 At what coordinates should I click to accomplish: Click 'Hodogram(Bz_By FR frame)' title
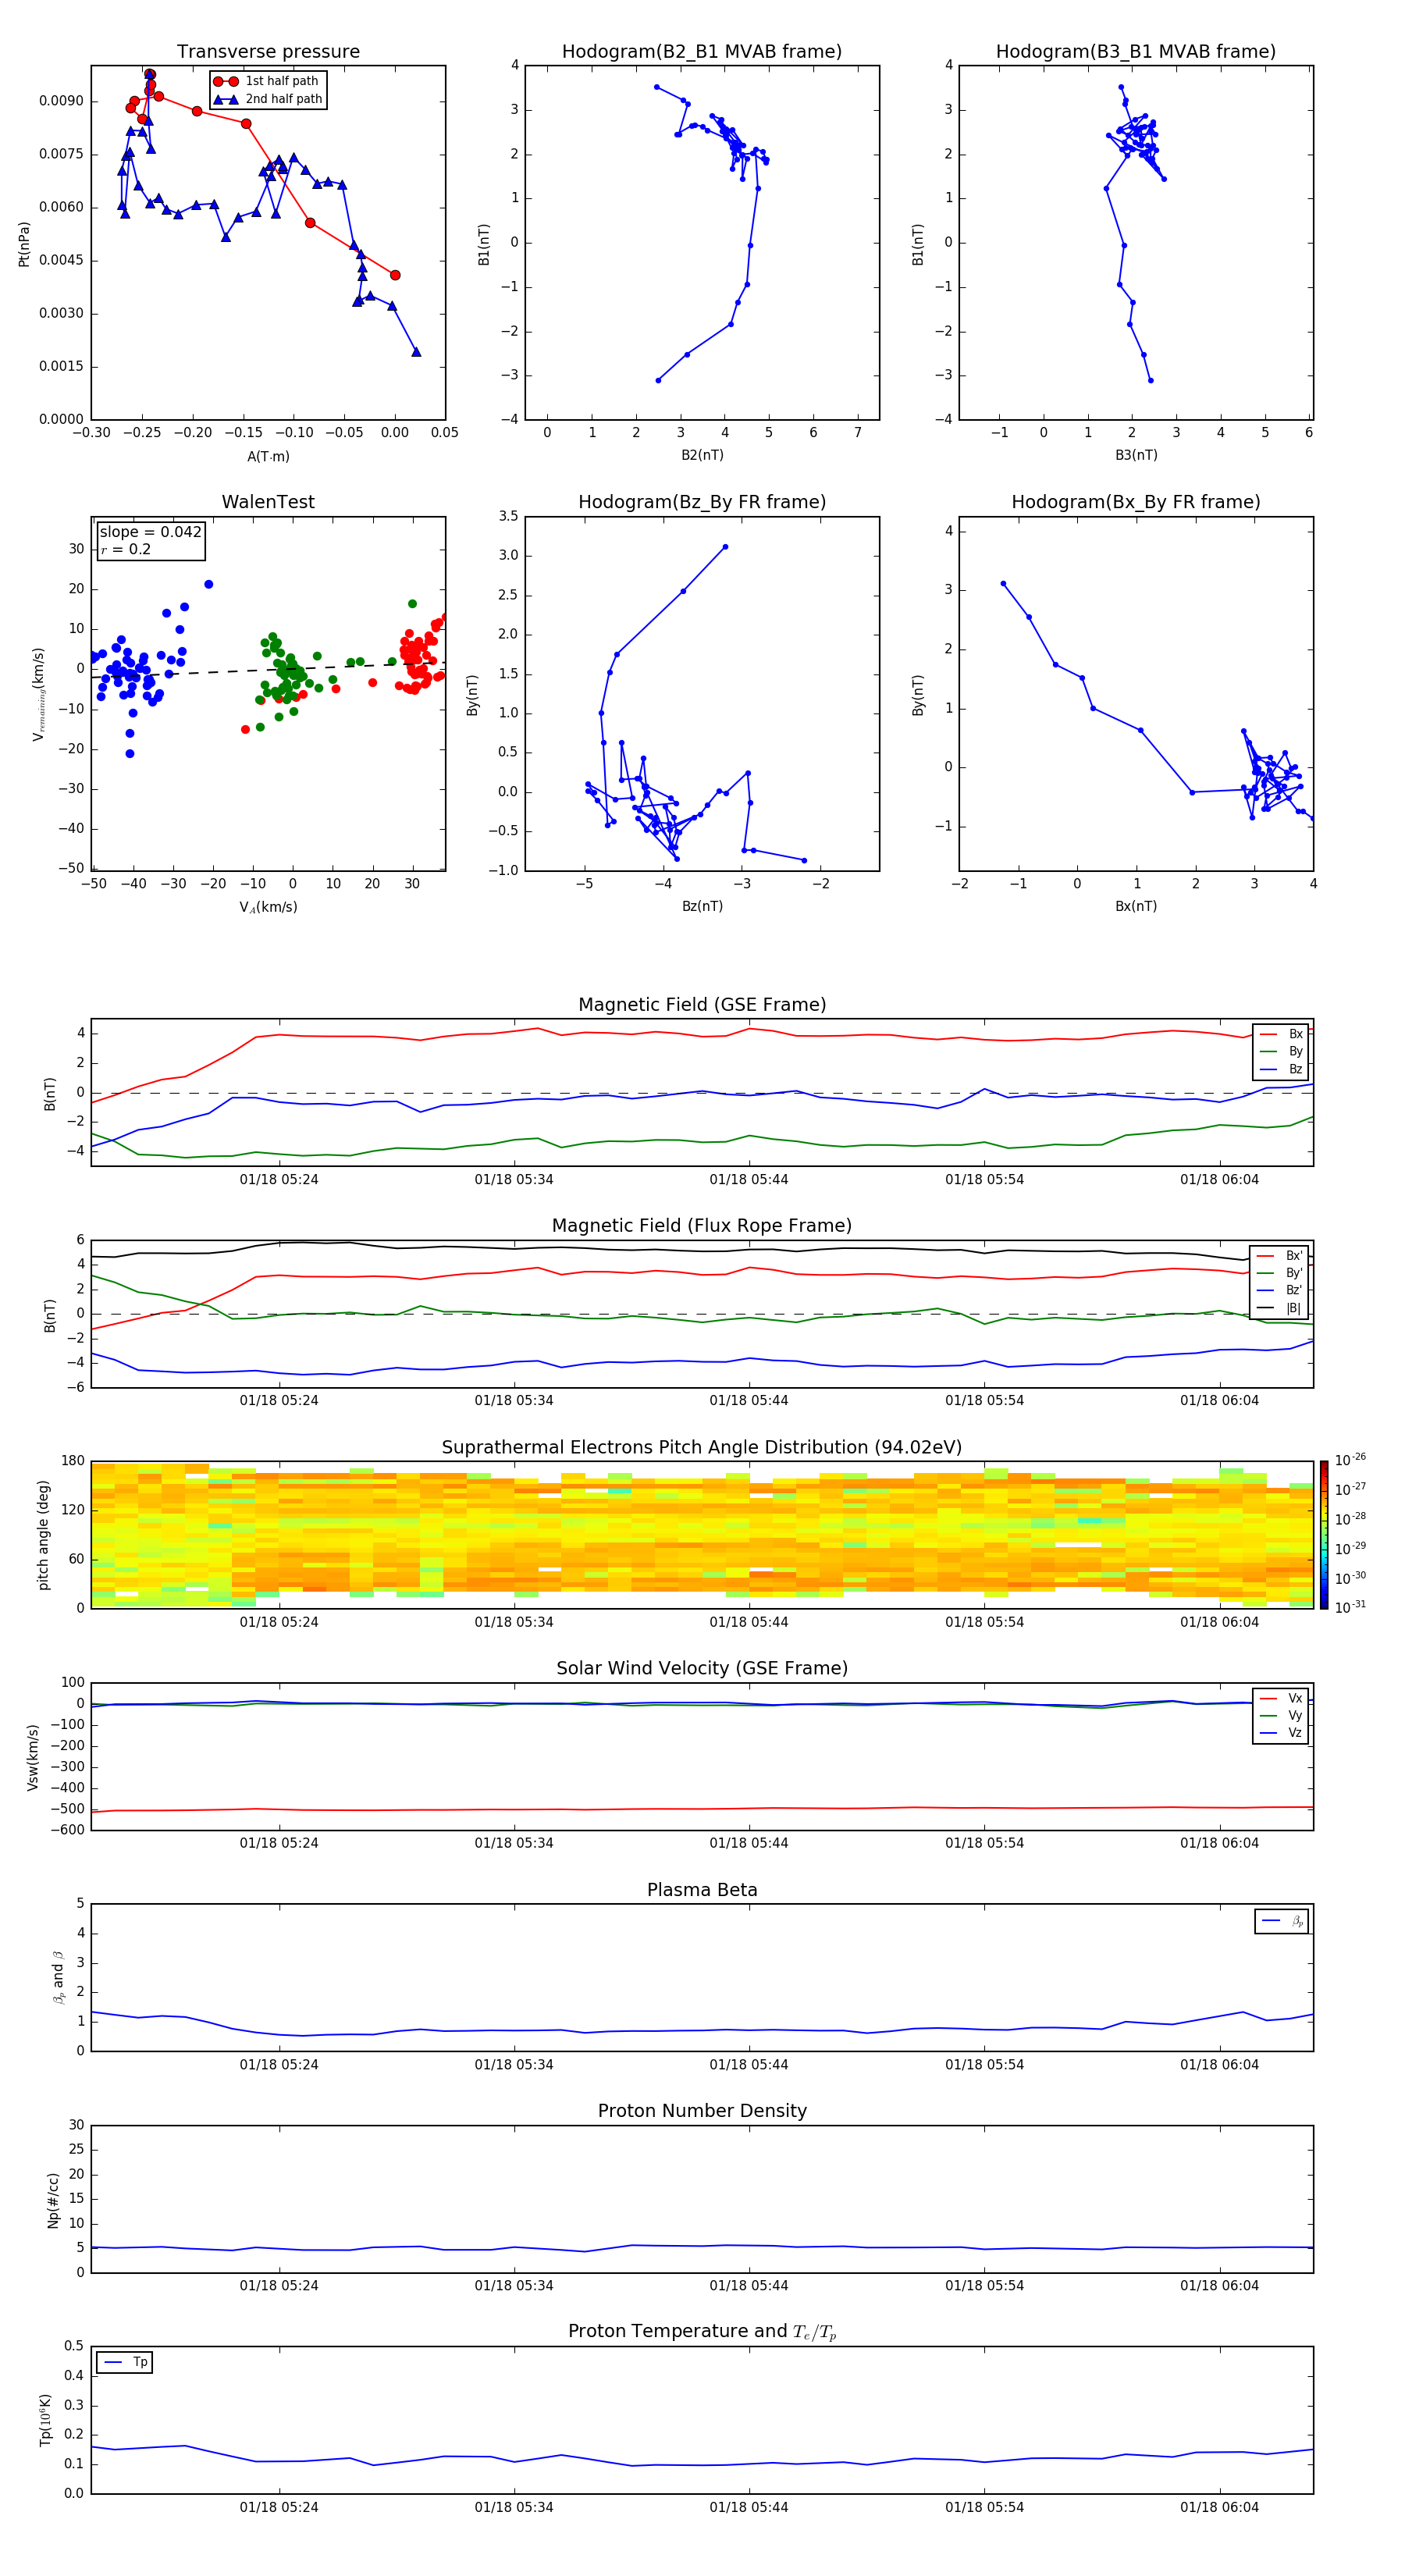702,502
